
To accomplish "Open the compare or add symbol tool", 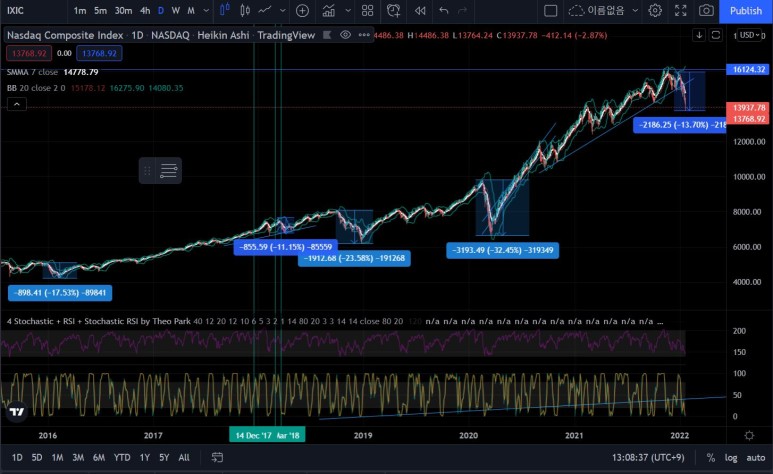I will pos(302,10).
